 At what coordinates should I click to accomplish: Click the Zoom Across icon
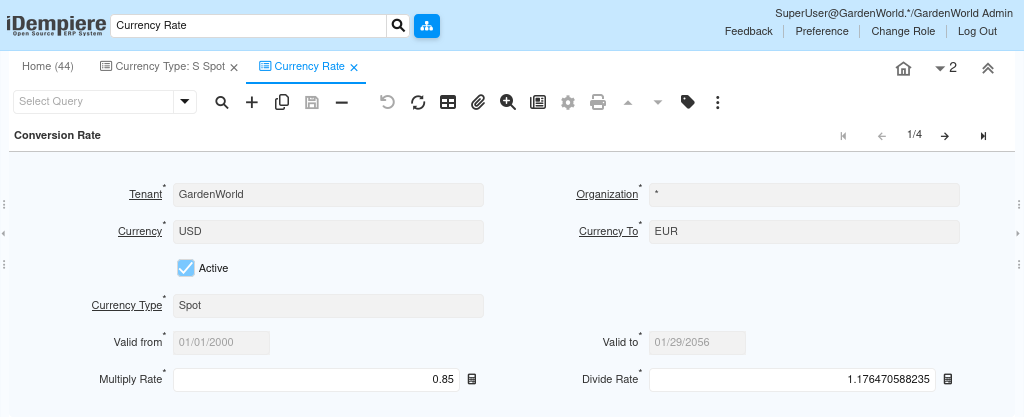(x=508, y=102)
